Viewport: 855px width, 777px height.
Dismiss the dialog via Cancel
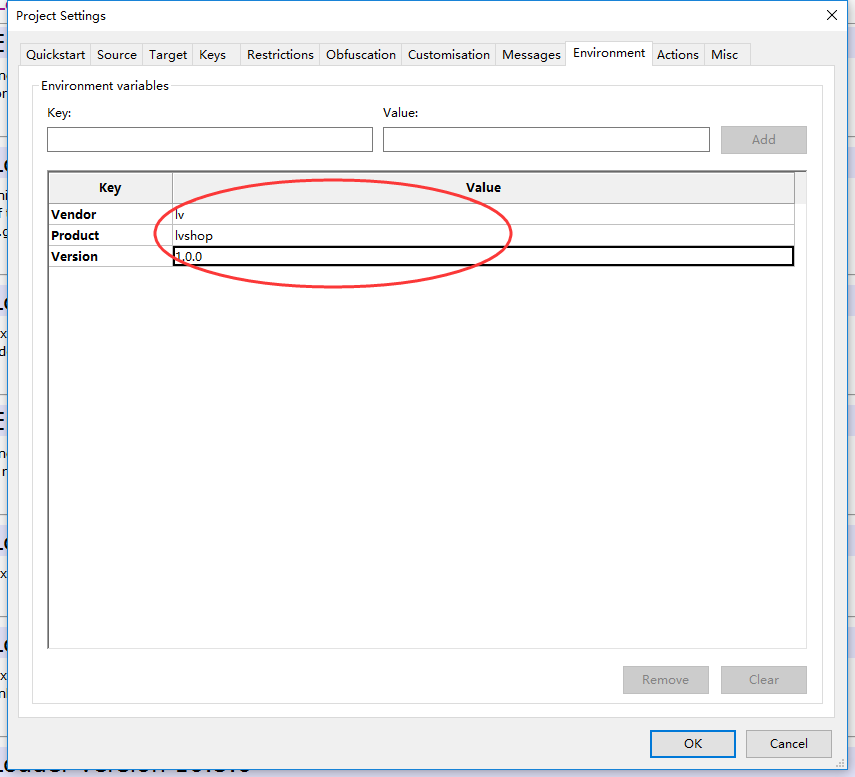[x=788, y=743]
